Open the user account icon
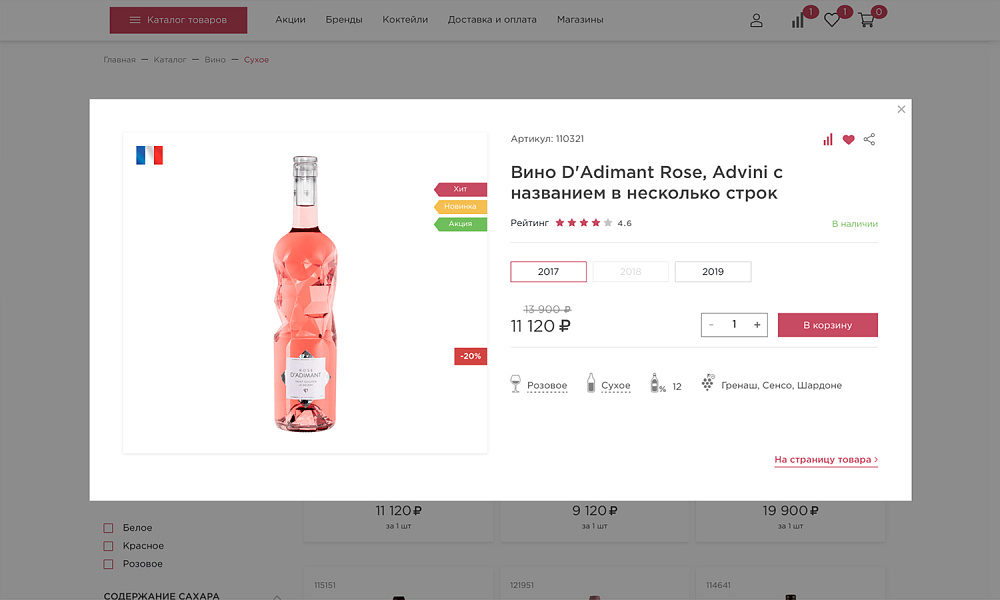This screenshot has height=600, width=1000. (x=756, y=19)
